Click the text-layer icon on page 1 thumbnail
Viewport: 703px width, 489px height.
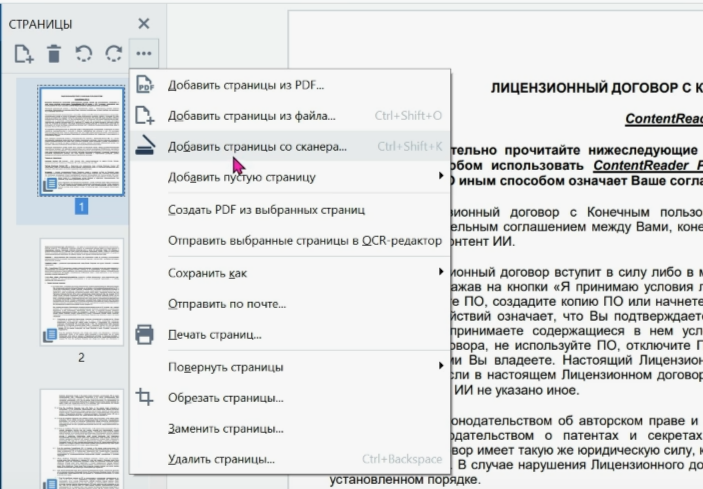(50, 184)
